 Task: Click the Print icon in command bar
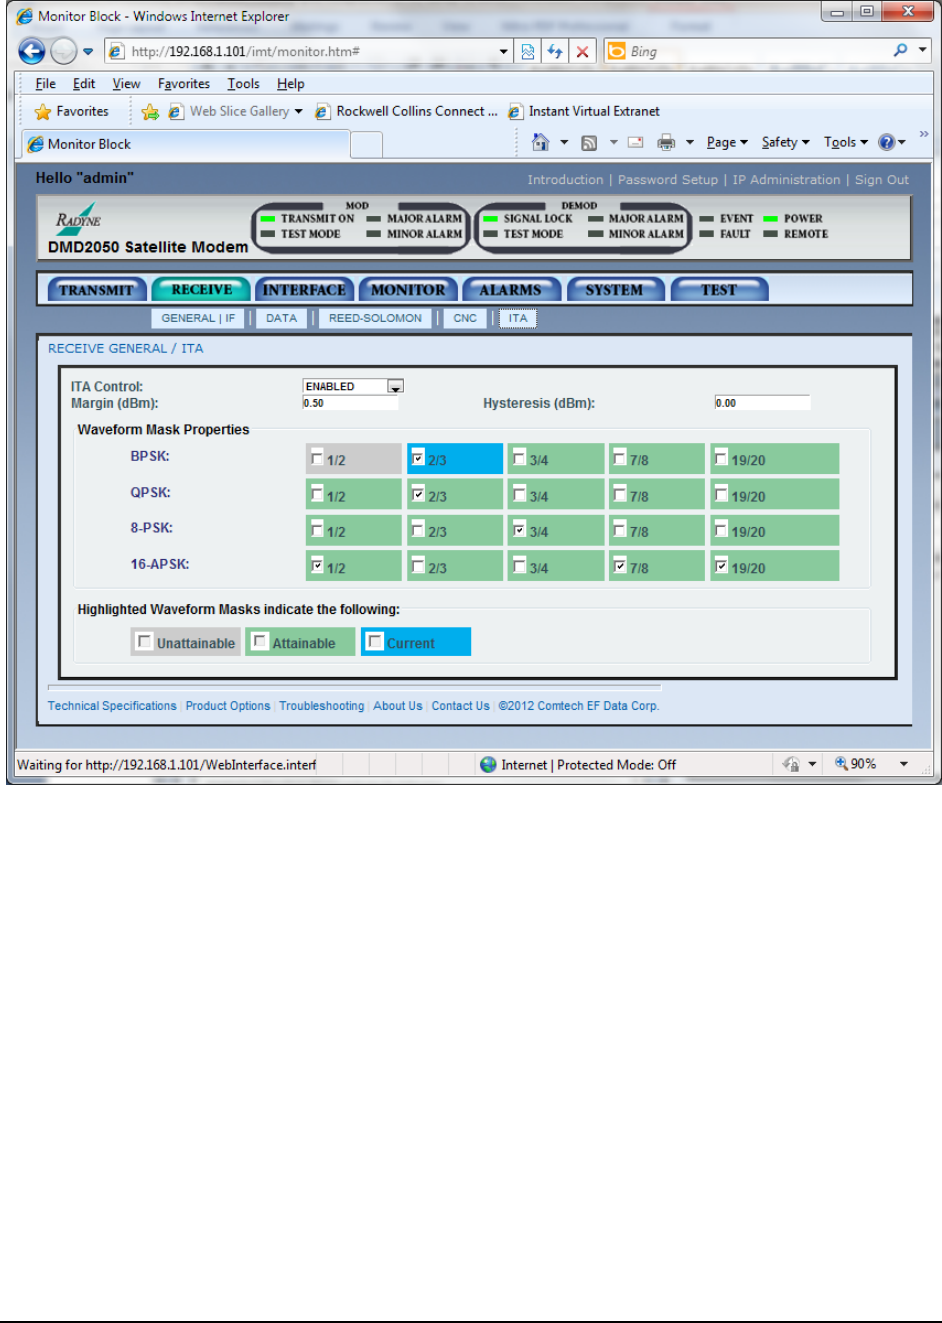[x=666, y=143]
